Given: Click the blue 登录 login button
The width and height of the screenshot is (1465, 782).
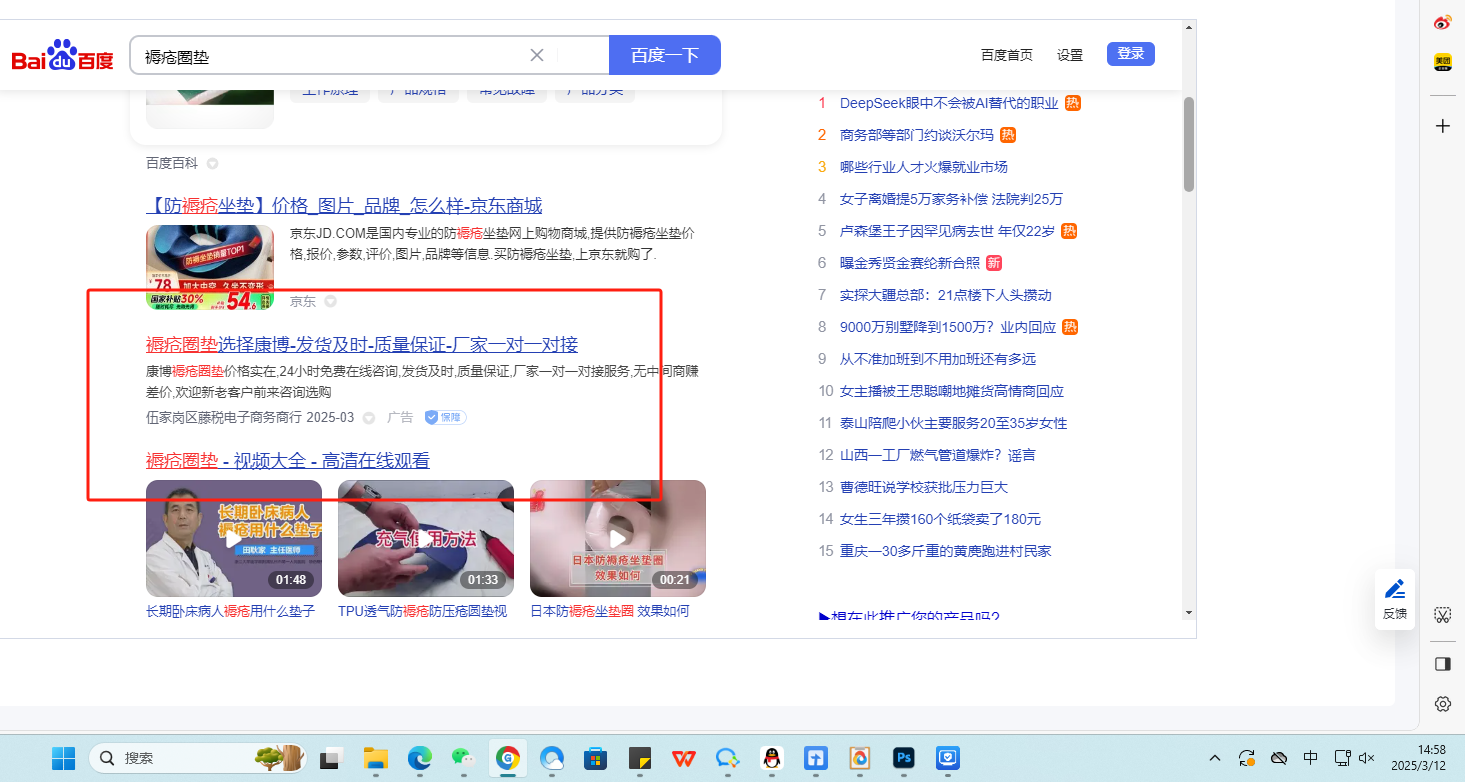Looking at the screenshot, I should (x=1130, y=54).
